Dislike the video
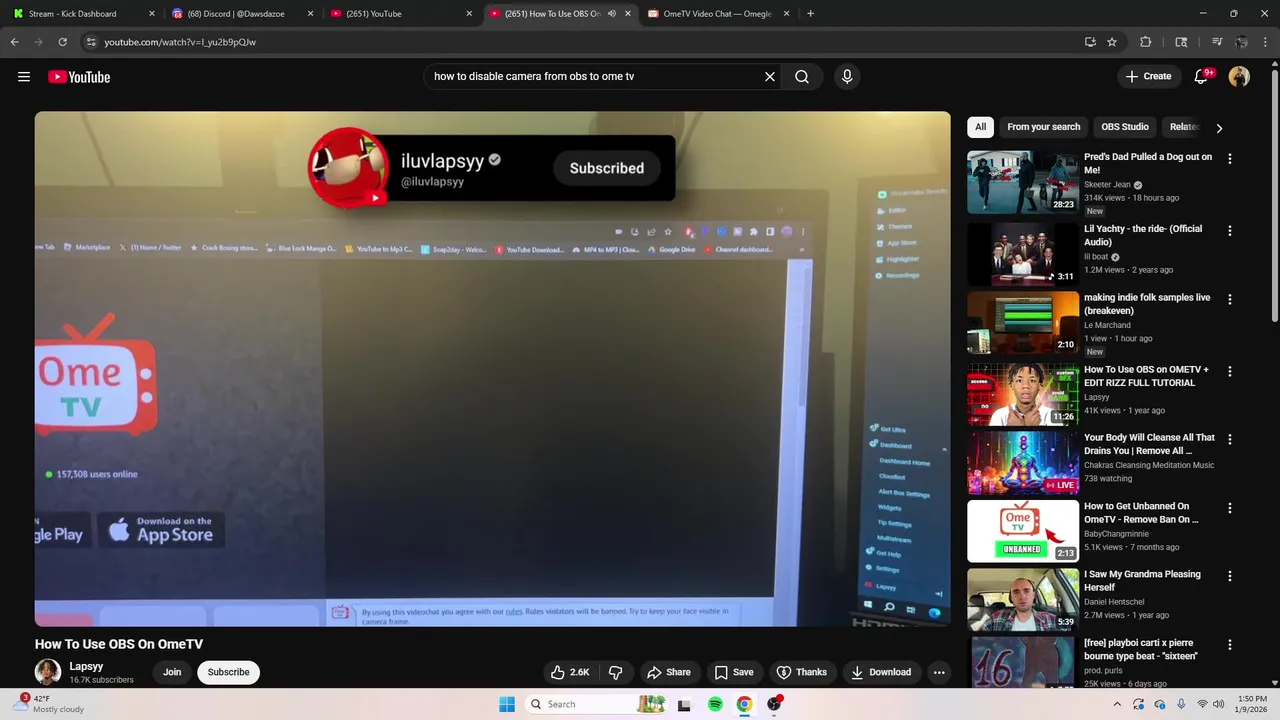 [616, 672]
